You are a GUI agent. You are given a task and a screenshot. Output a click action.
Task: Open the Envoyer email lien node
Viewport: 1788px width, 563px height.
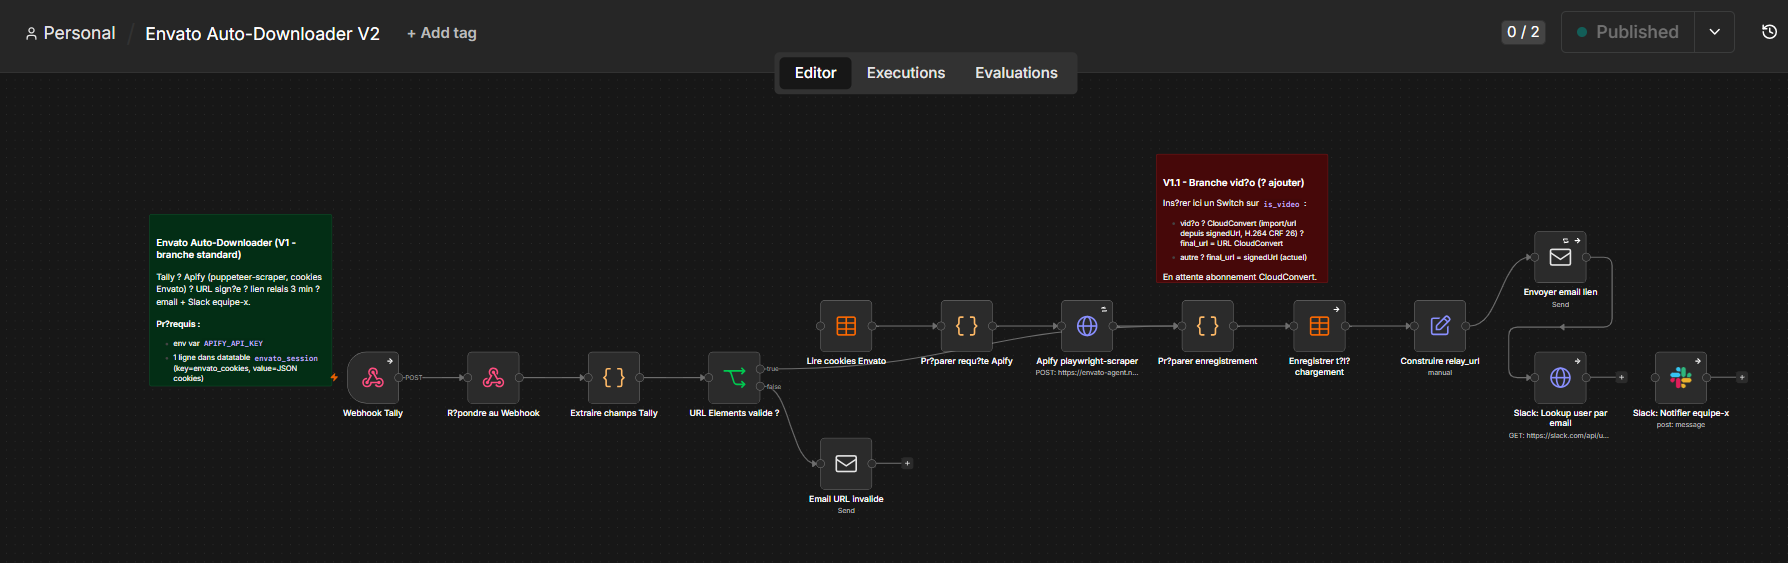click(x=1560, y=257)
